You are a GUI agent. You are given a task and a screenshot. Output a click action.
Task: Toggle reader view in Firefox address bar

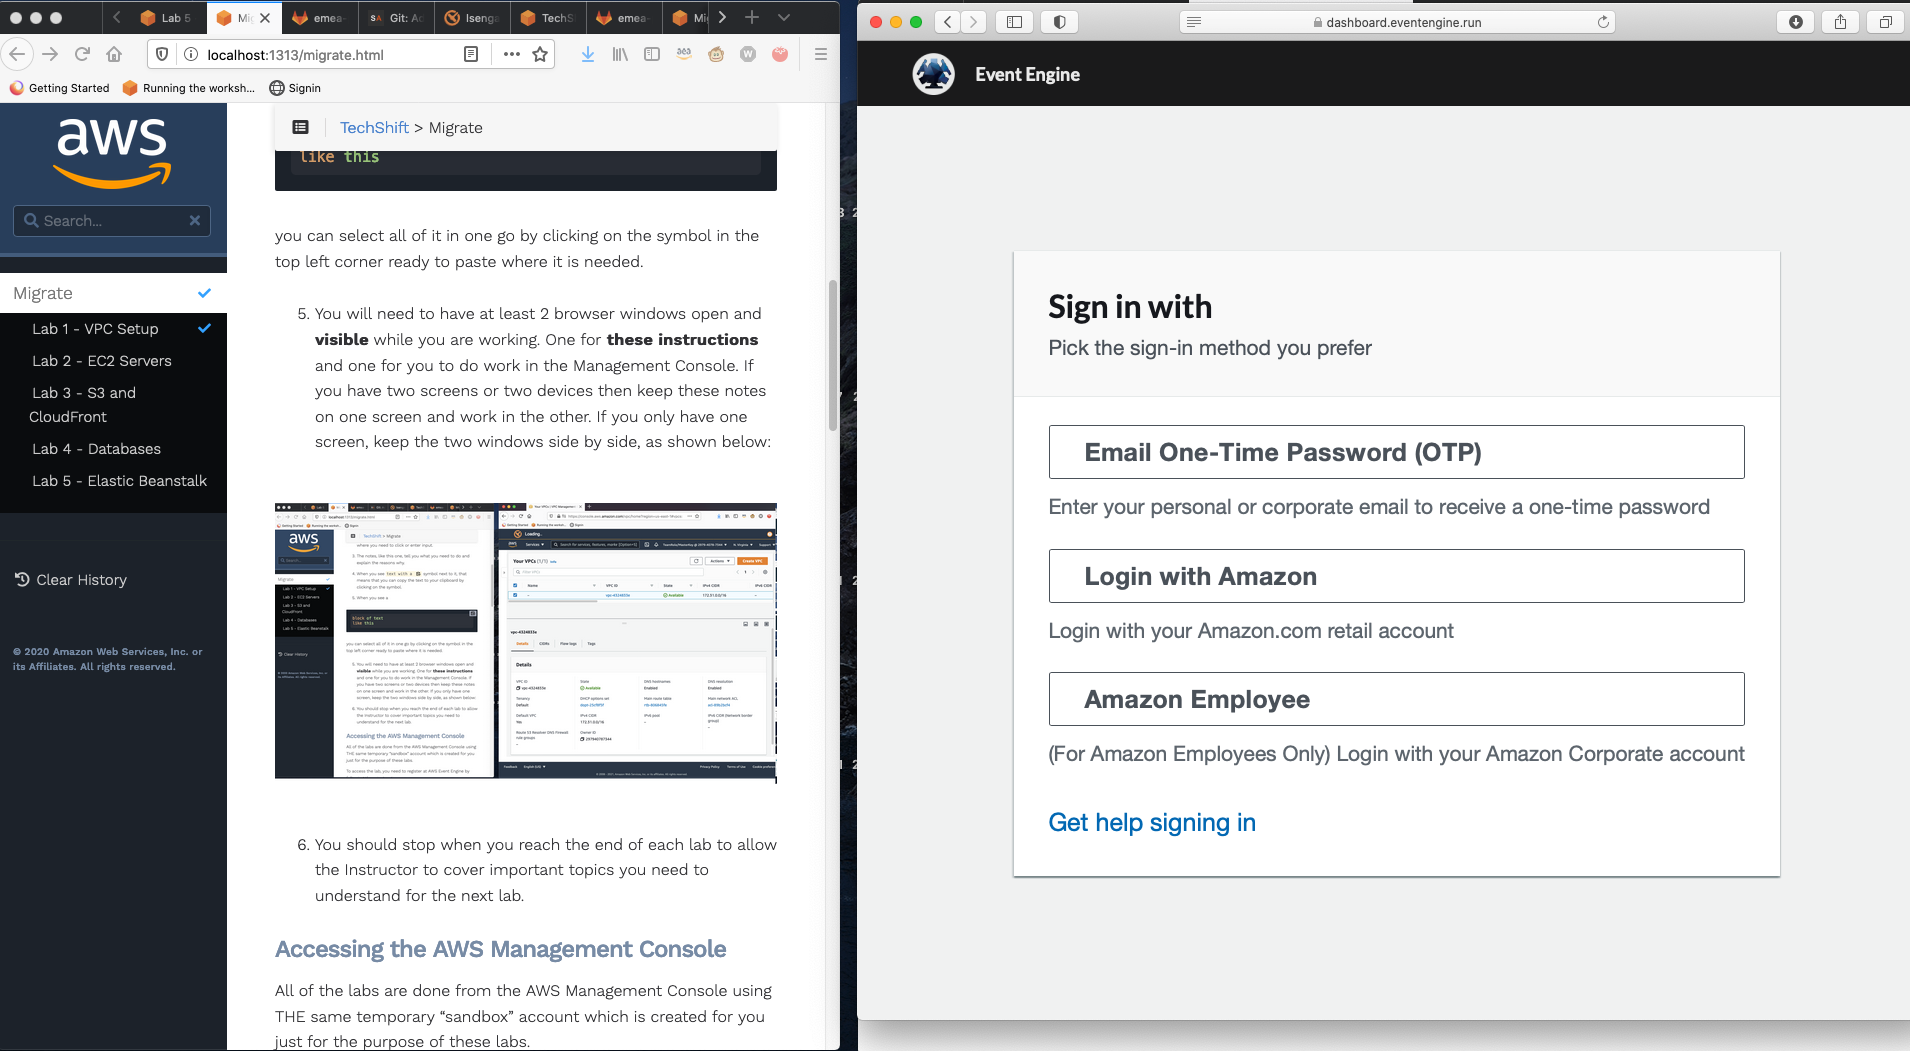coord(471,54)
